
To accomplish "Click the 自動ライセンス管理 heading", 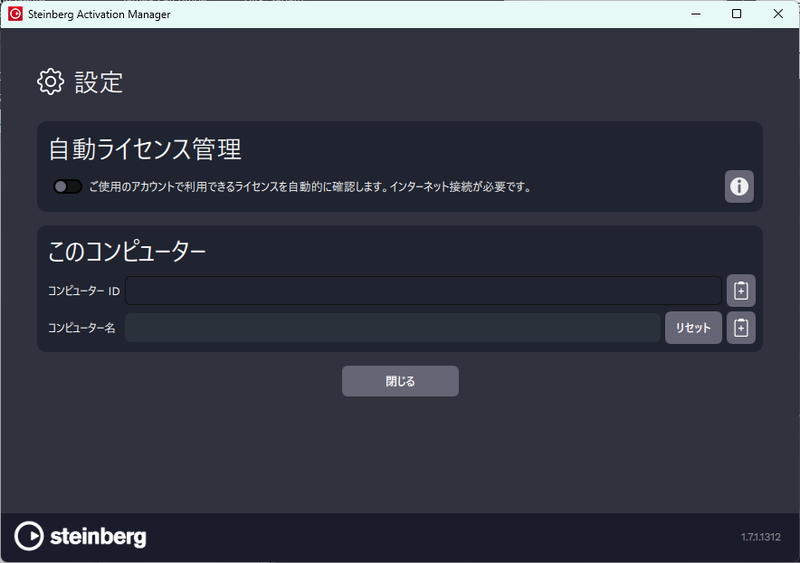I will pyautogui.click(x=145, y=150).
